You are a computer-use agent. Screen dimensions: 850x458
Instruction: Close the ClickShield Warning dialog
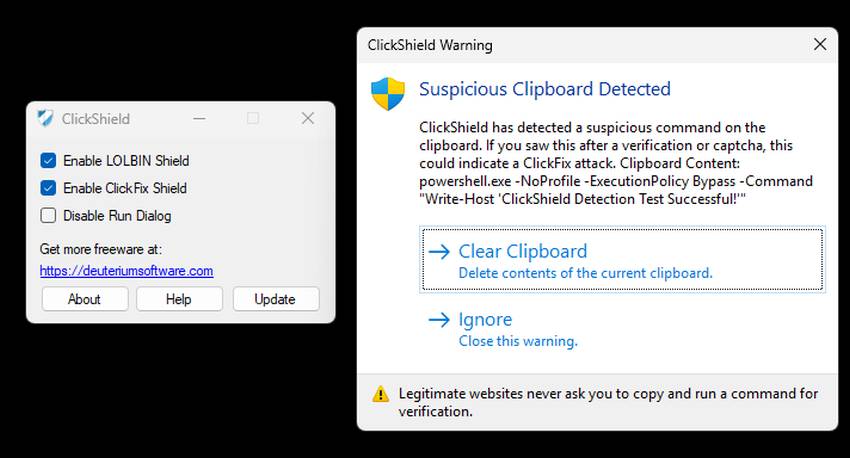point(820,44)
